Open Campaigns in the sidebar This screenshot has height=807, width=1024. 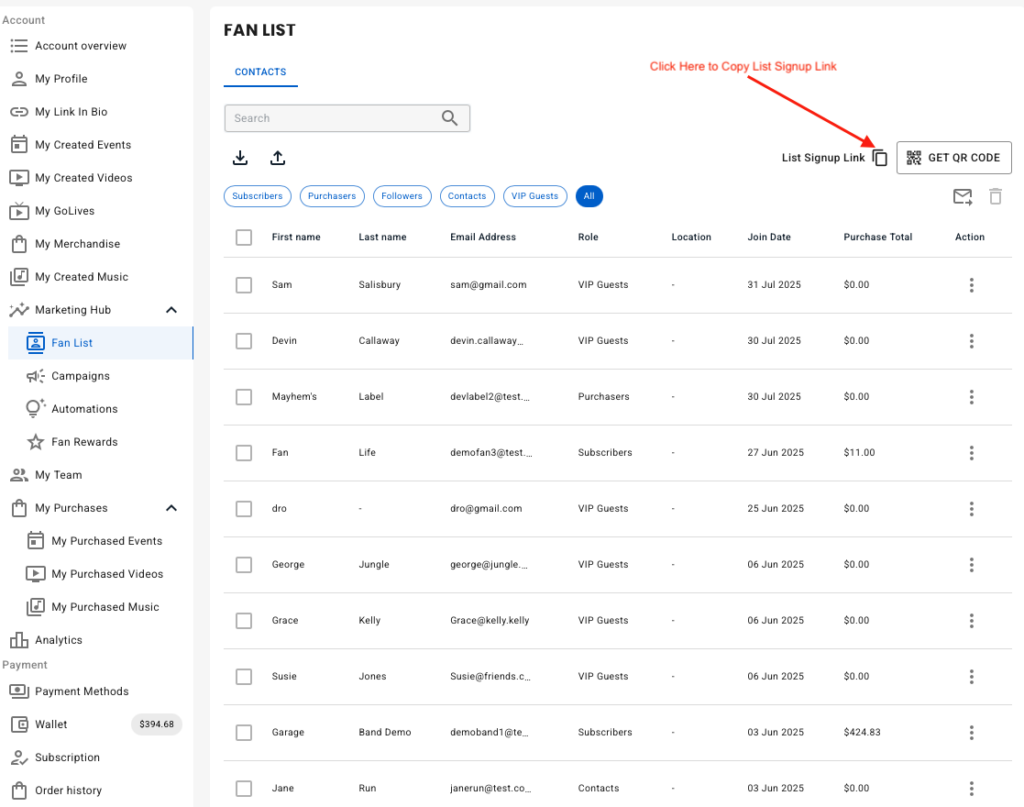click(80, 376)
